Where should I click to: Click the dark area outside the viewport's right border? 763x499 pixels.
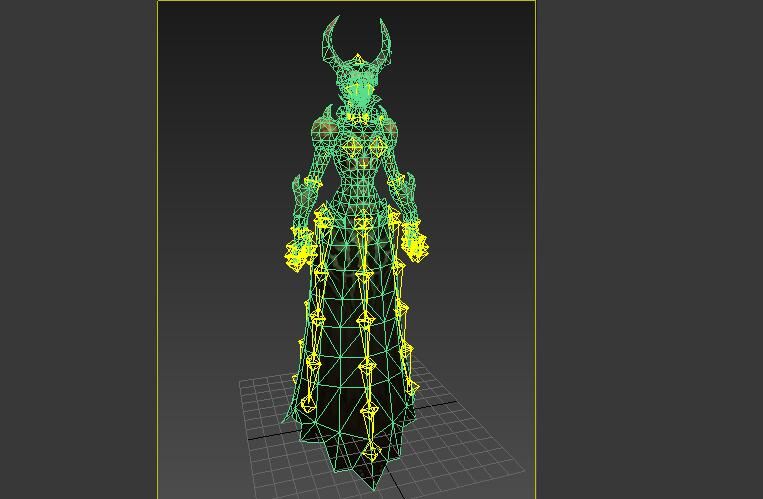point(650,250)
